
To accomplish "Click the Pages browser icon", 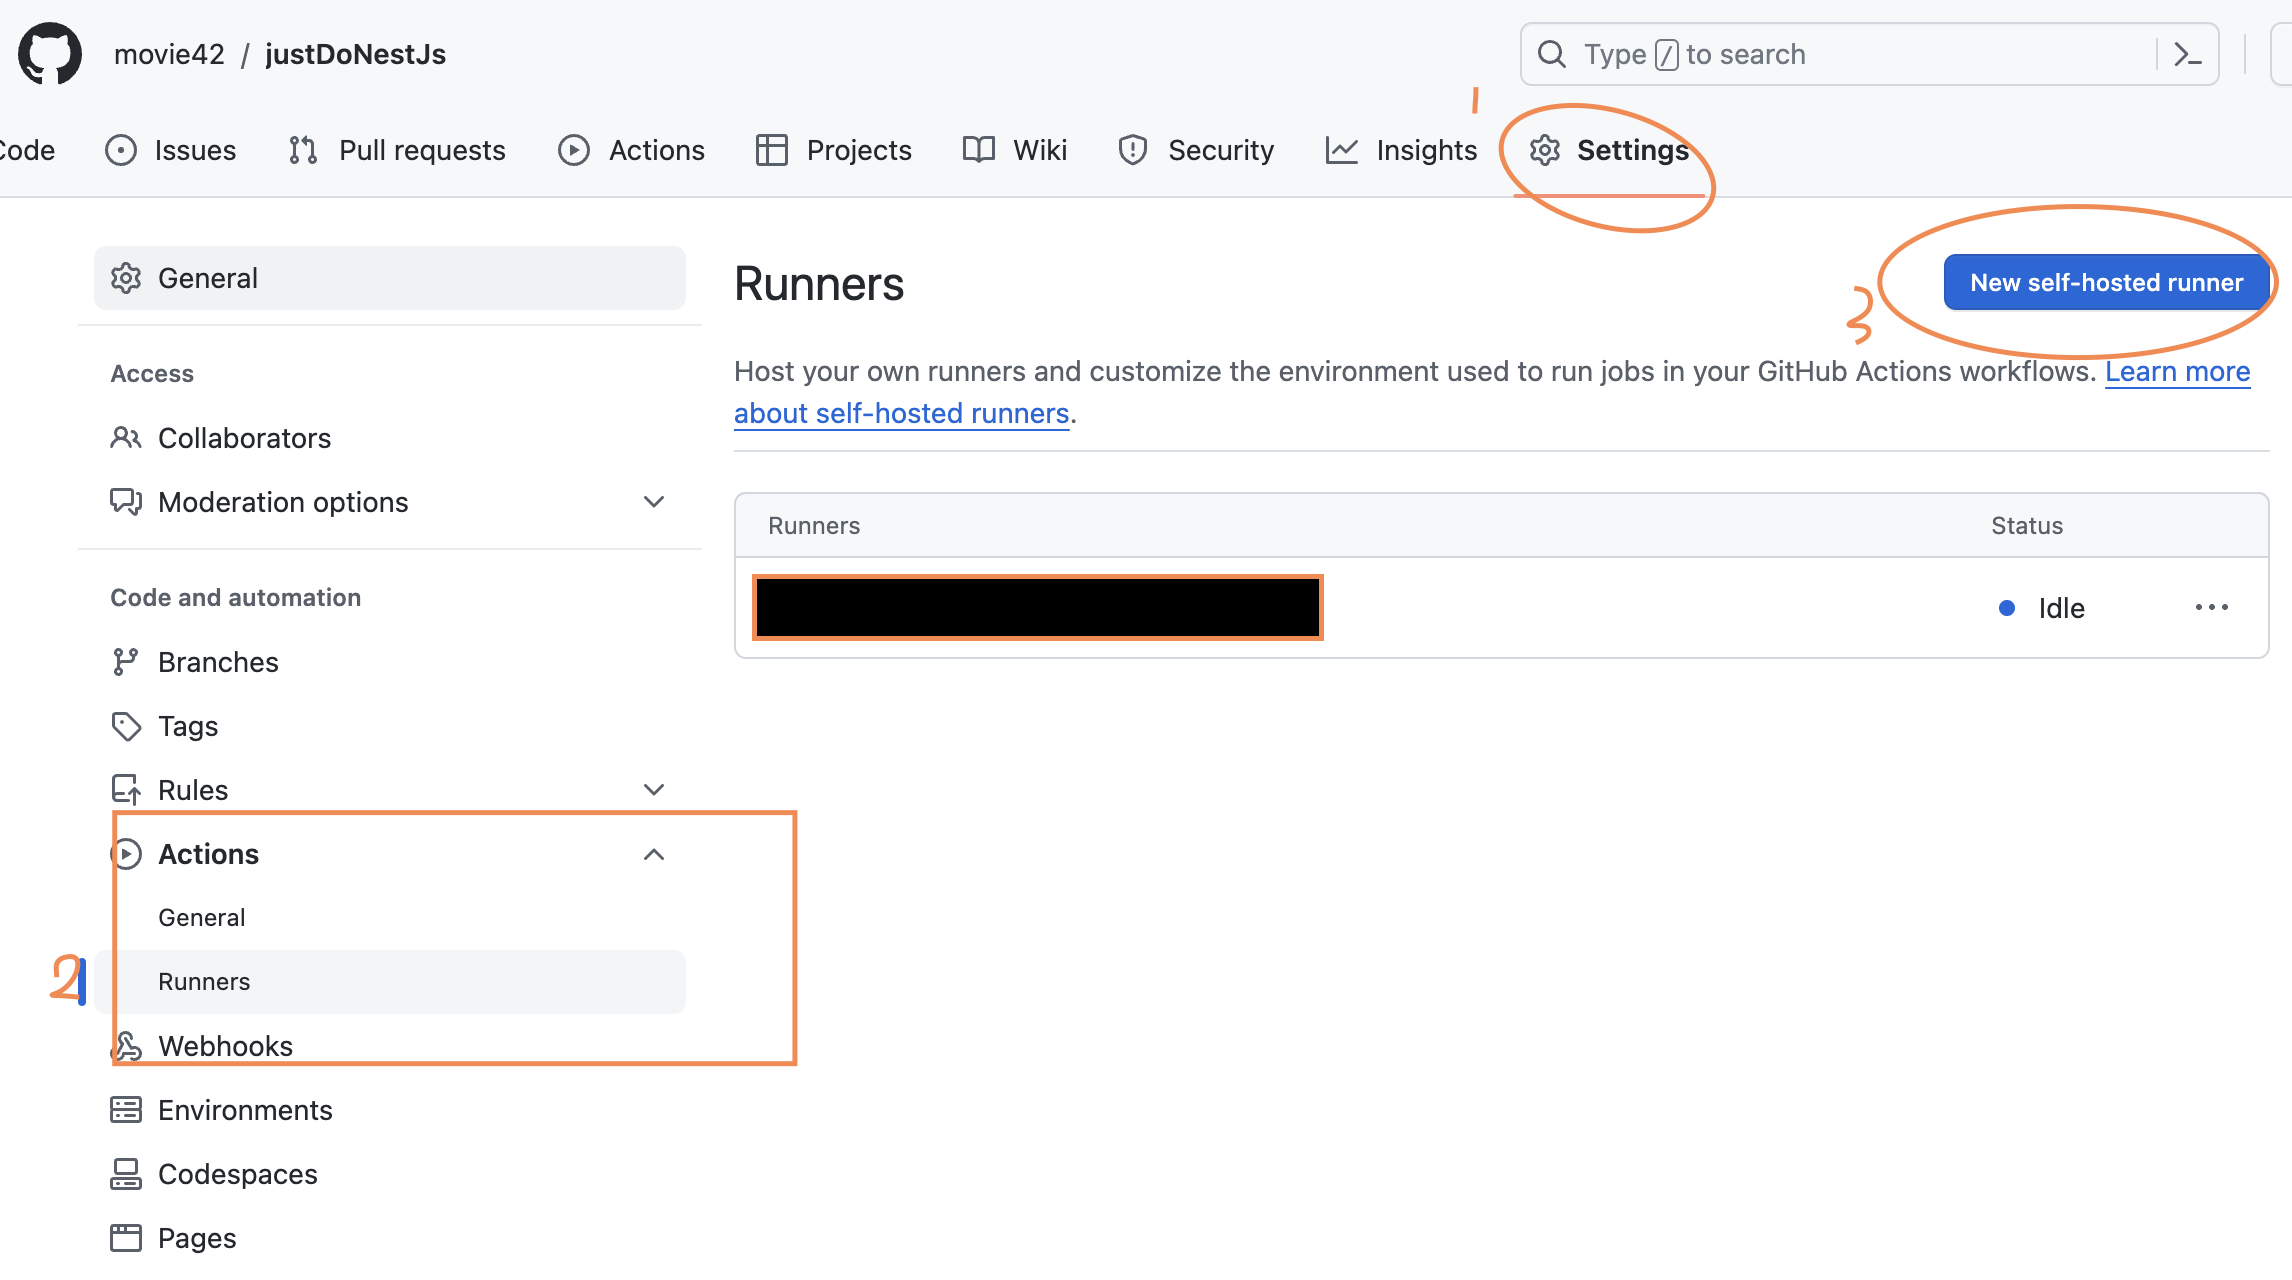I will [x=126, y=1238].
